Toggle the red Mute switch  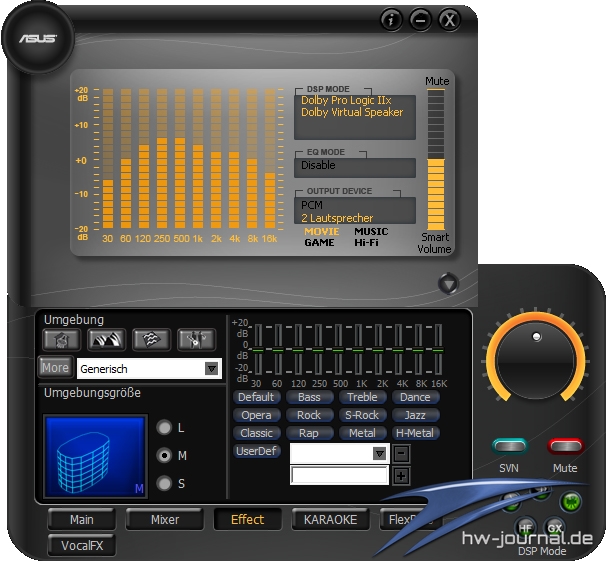(x=565, y=446)
